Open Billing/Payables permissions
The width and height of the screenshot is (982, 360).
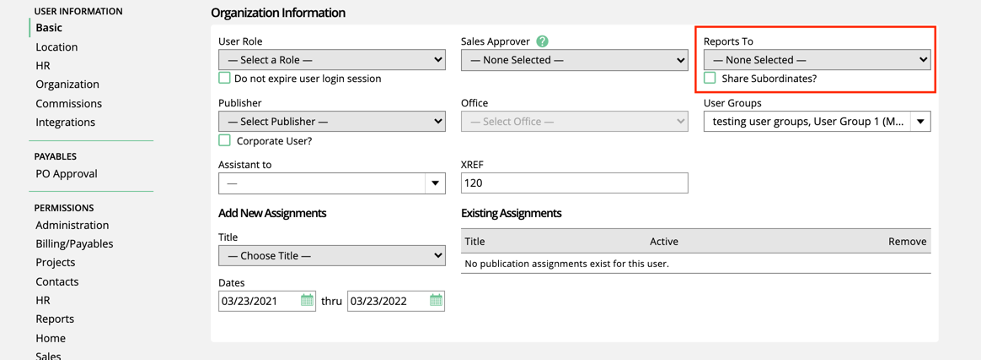(x=74, y=244)
